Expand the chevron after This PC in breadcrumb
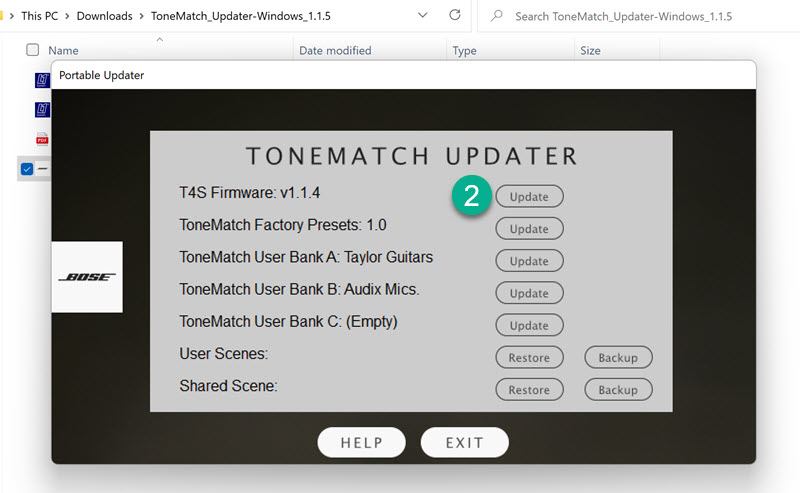This screenshot has width=800, height=493. pos(66,17)
